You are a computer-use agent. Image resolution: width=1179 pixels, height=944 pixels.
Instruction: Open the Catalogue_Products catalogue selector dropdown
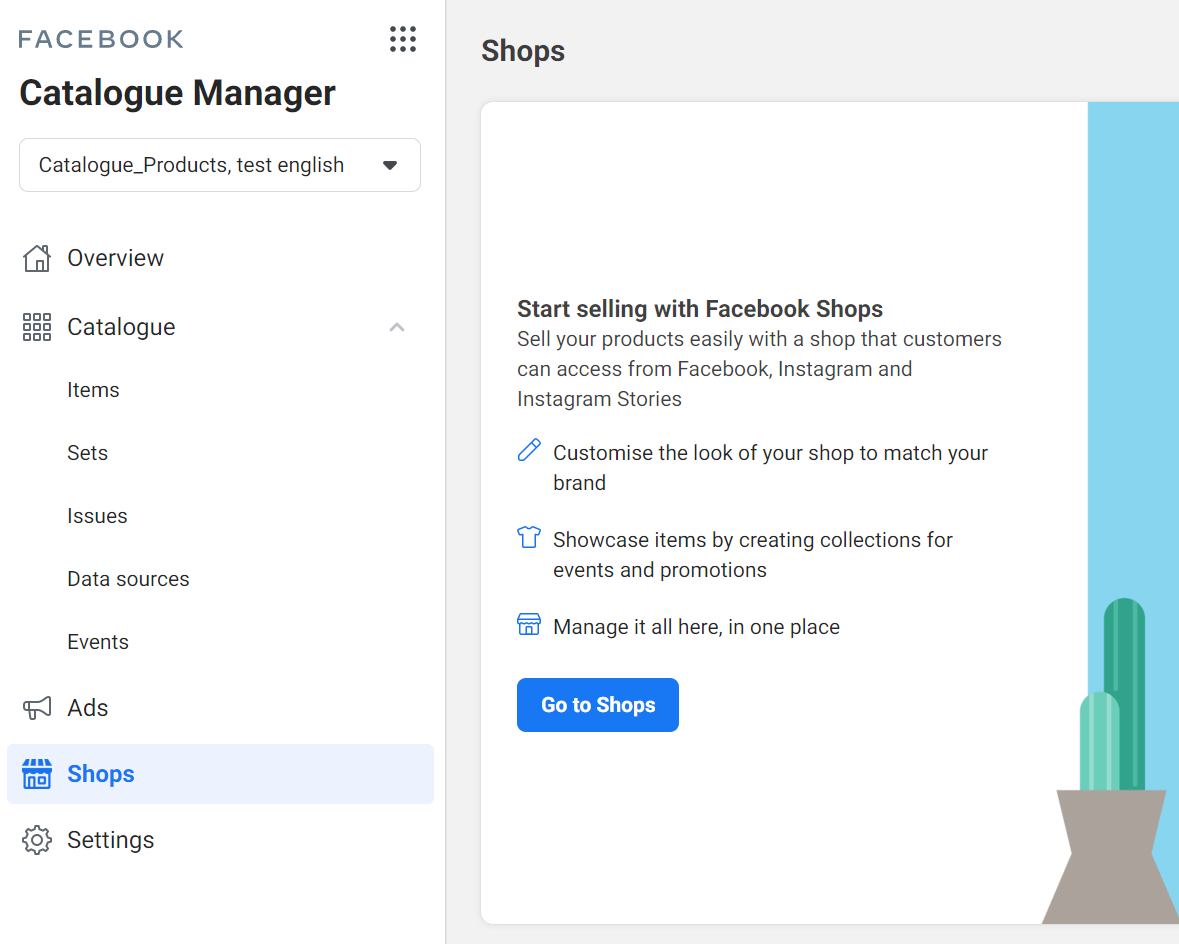[x=219, y=165]
